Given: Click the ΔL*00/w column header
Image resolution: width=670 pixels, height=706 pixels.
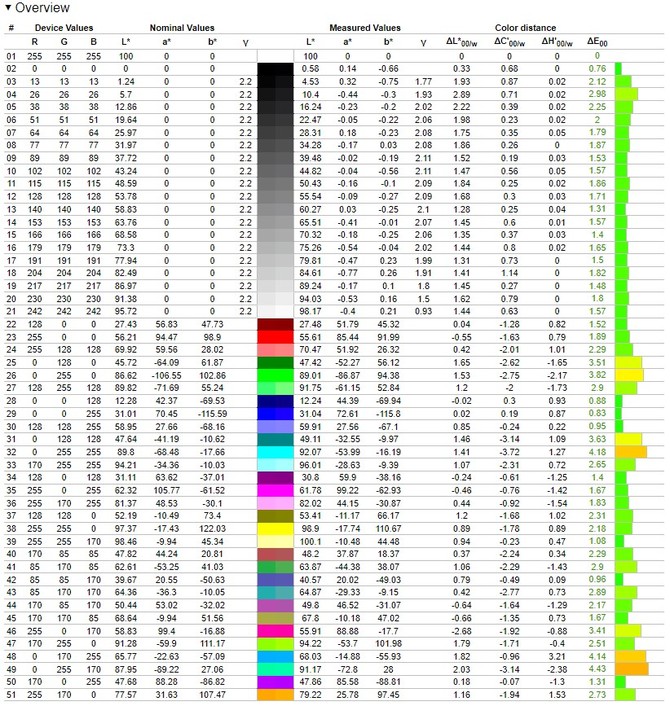Looking at the screenshot, I should tap(462, 42).
